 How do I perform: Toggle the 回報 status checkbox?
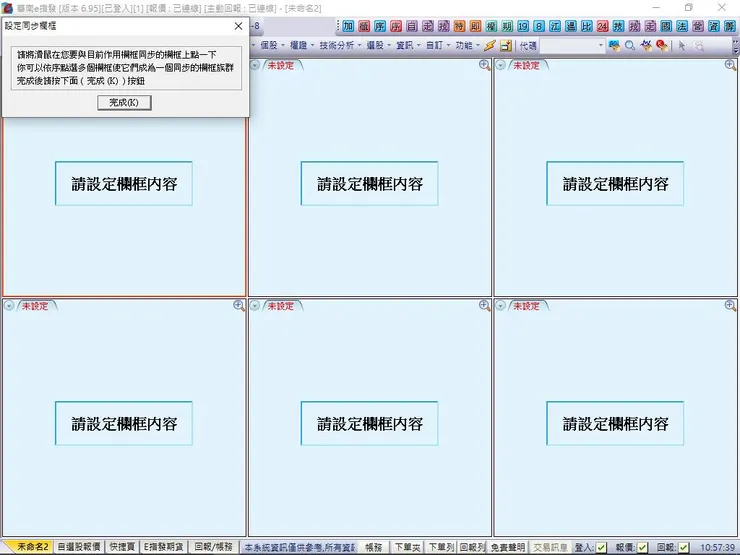click(683, 547)
